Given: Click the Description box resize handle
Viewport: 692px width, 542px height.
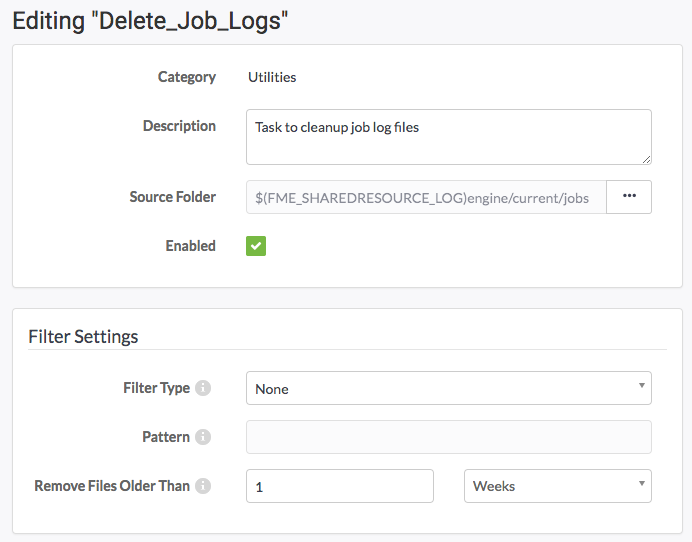Looking at the screenshot, I should 646,160.
